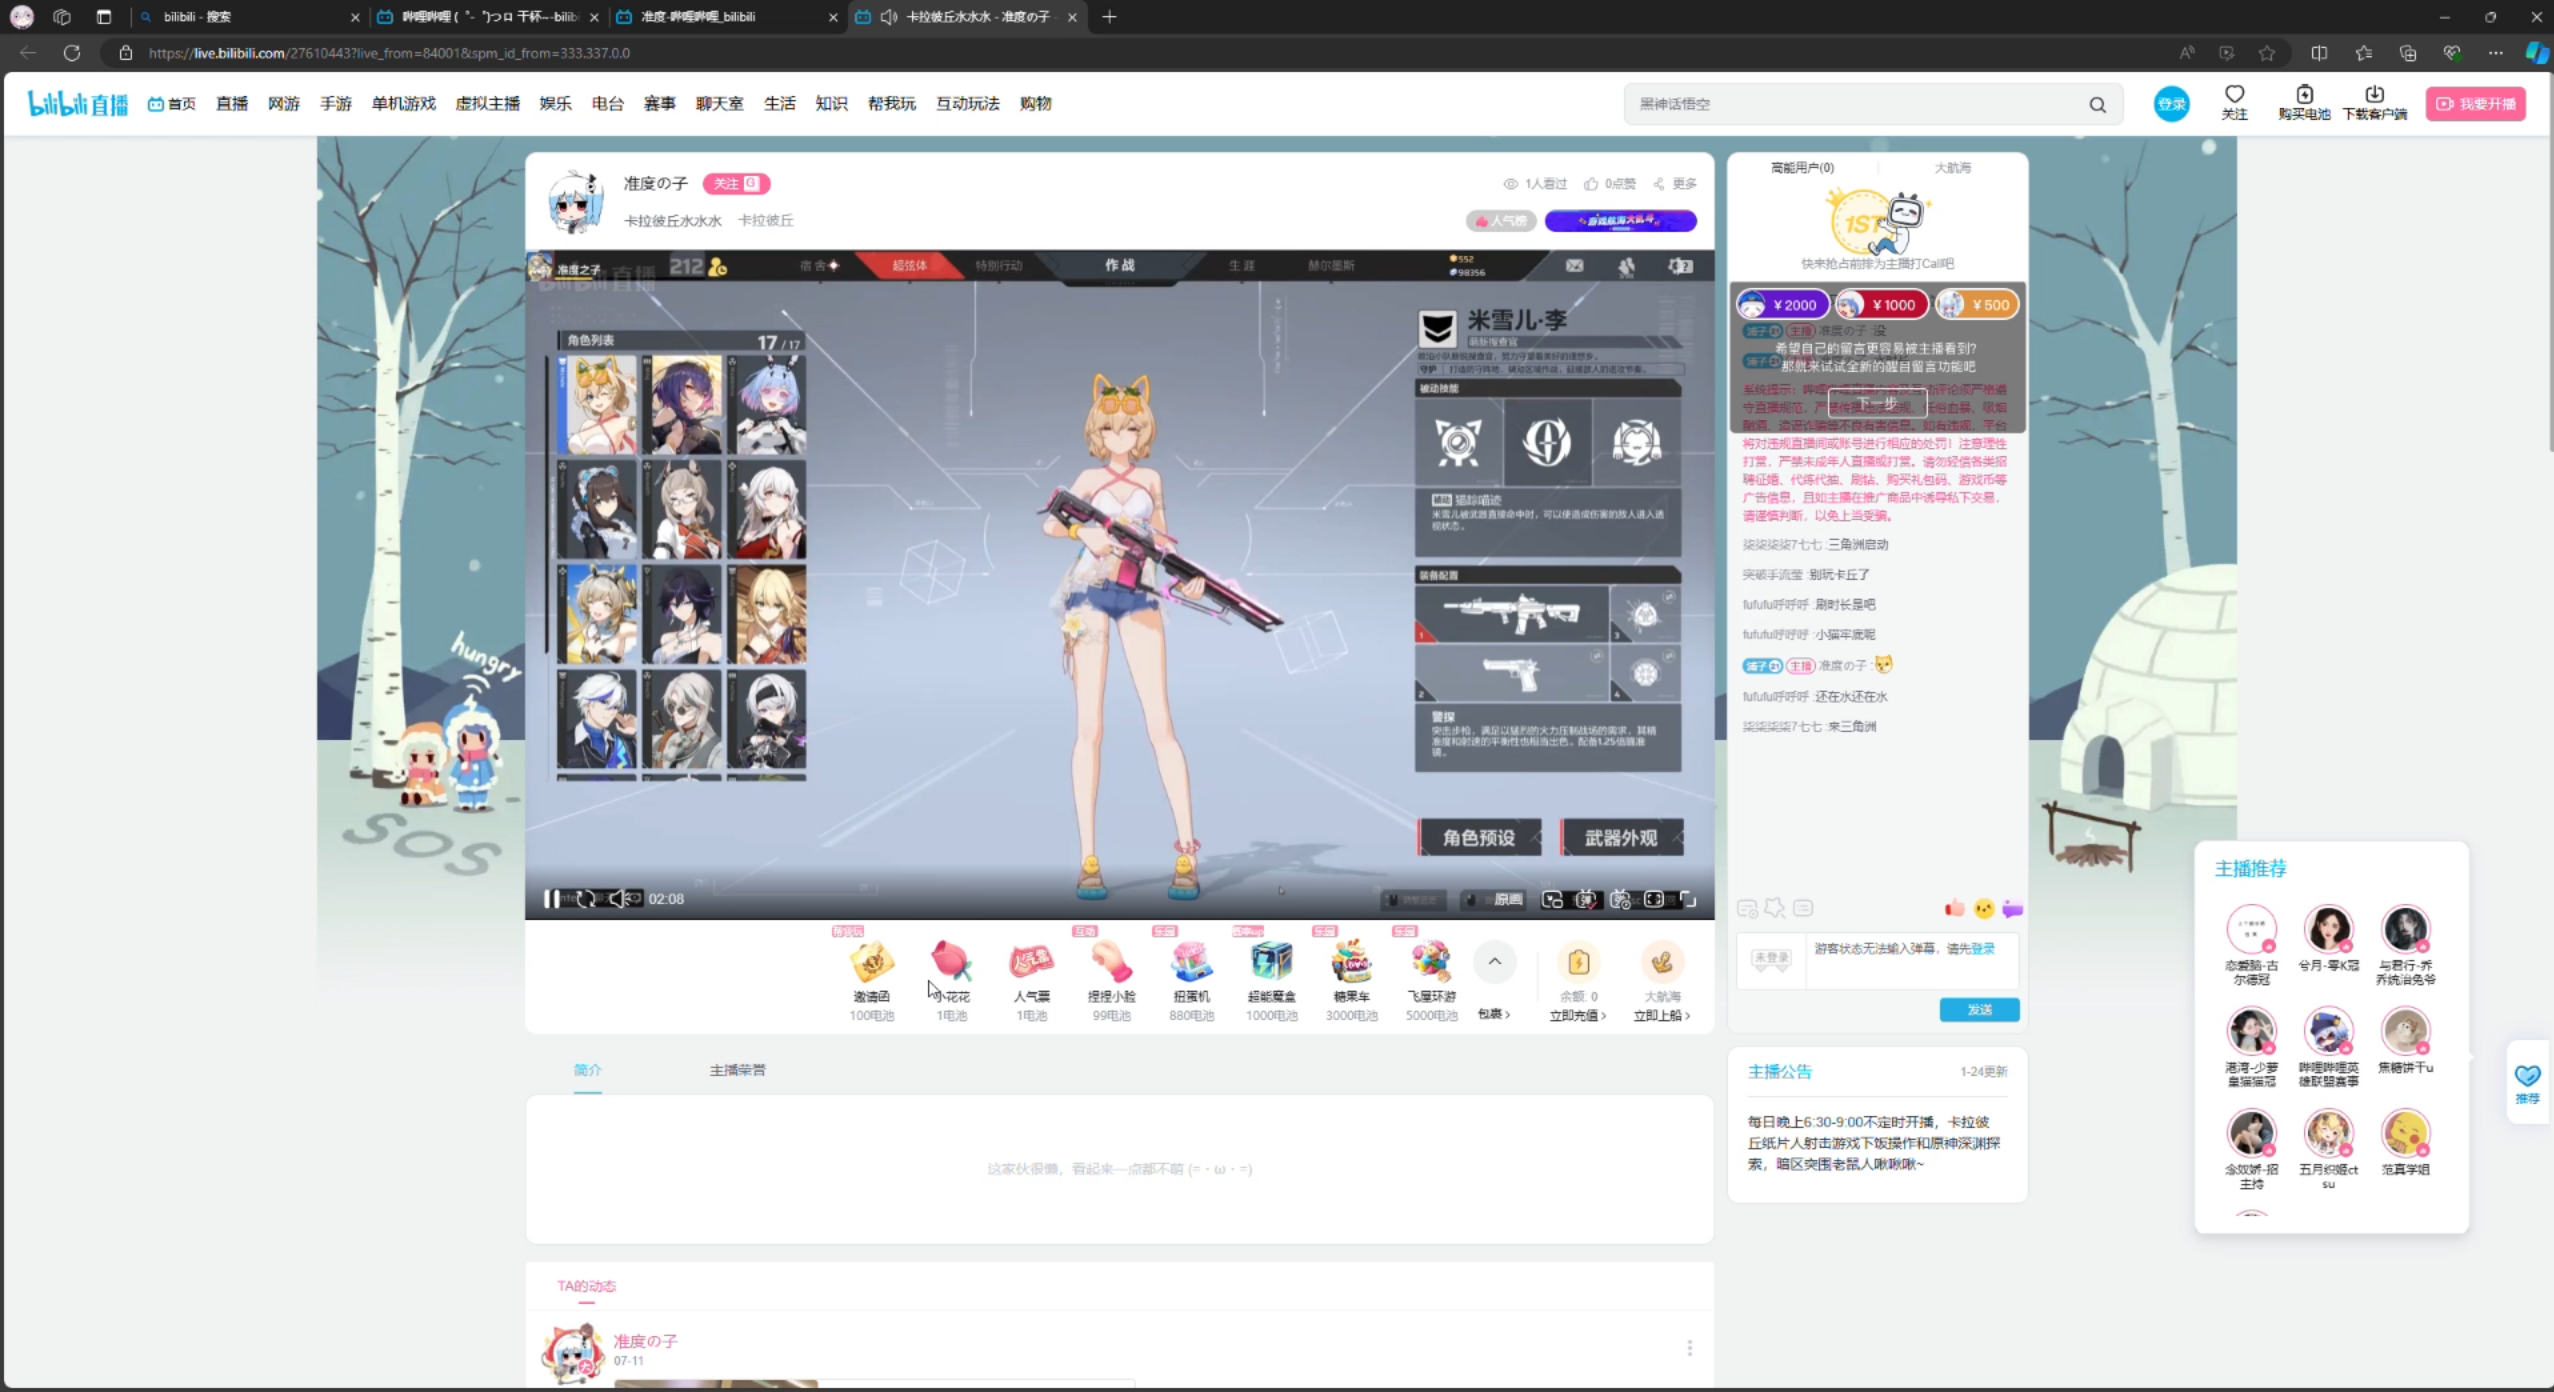Click the pink 我要开播 button
Viewport: 2554px width, 1392px height.
2475,104
